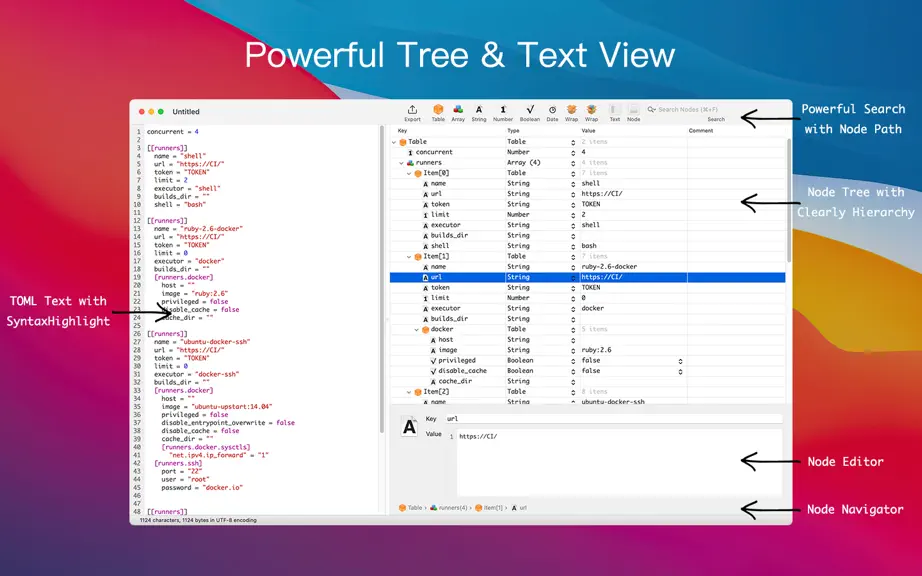Collapse the runners array node
The width and height of the screenshot is (922, 576).
click(x=402, y=163)
